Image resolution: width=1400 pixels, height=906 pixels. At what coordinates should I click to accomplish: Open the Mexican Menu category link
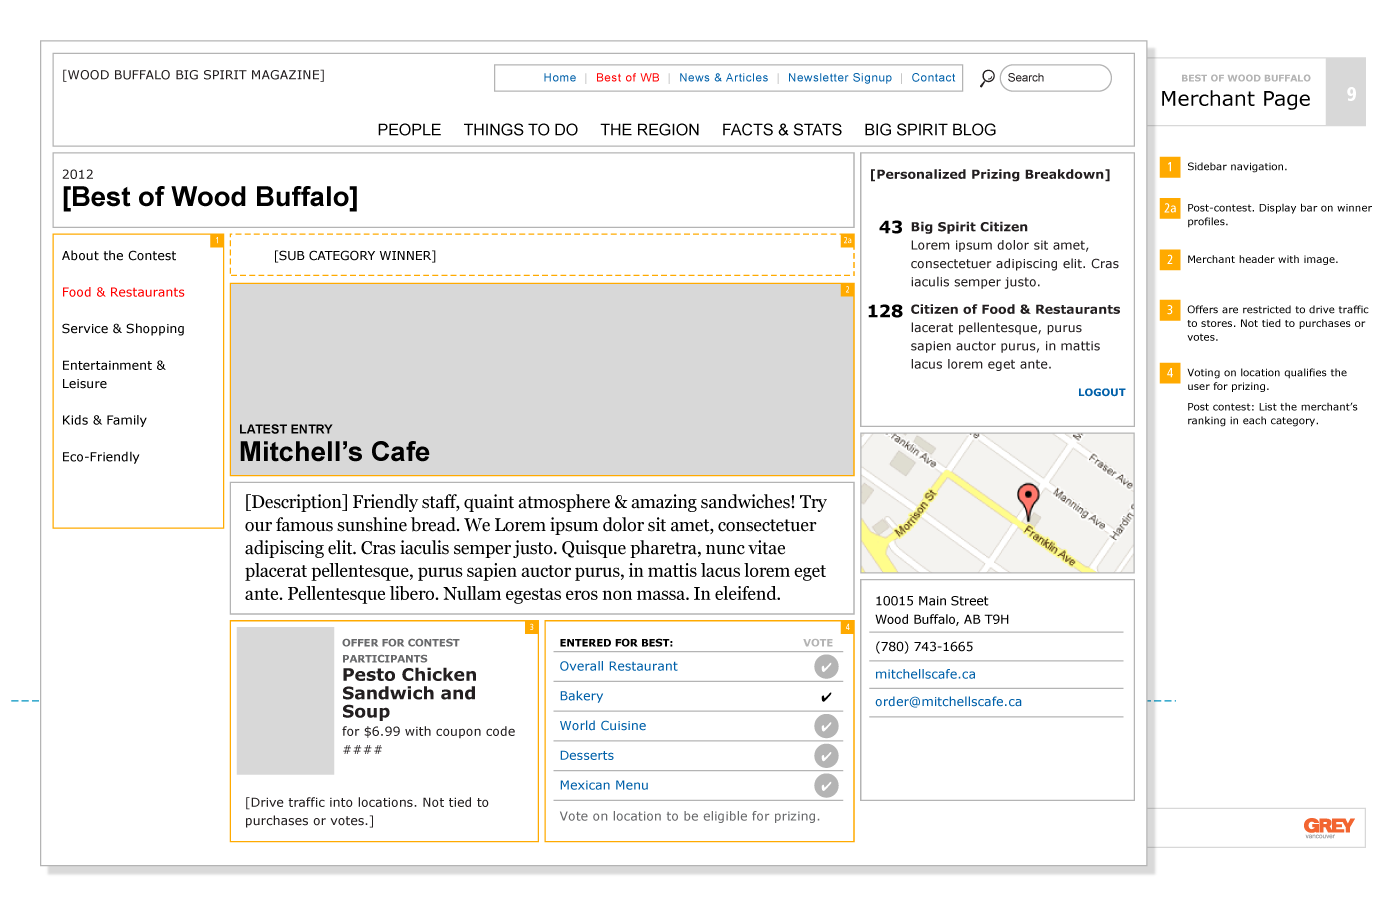[604, 786]
